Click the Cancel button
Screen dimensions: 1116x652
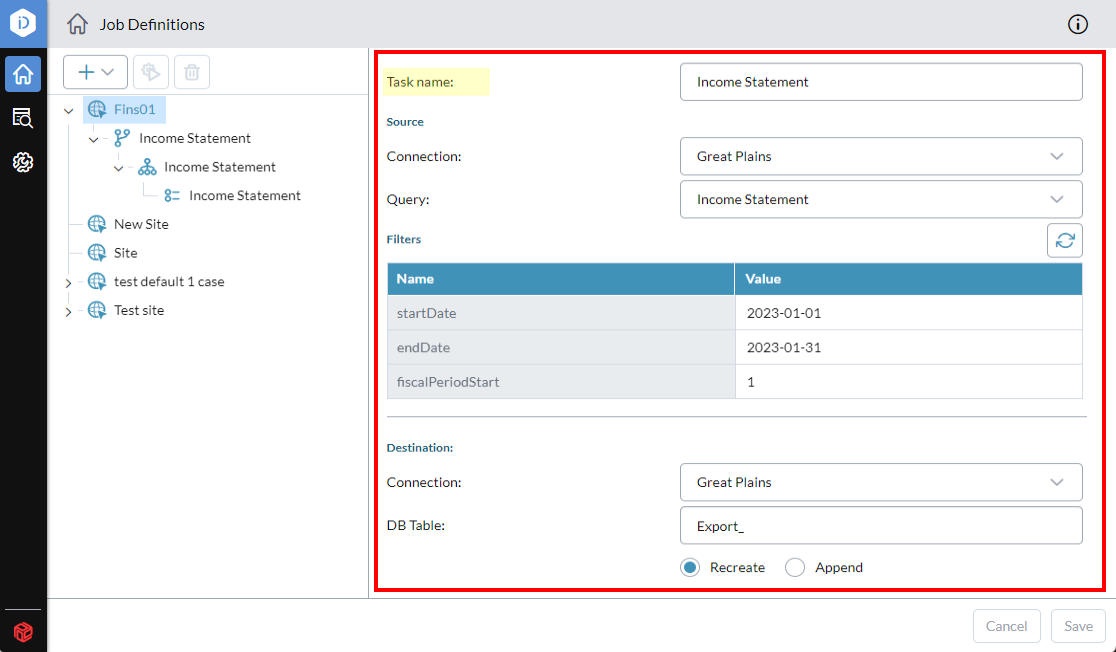click(x=1006, y=626)
